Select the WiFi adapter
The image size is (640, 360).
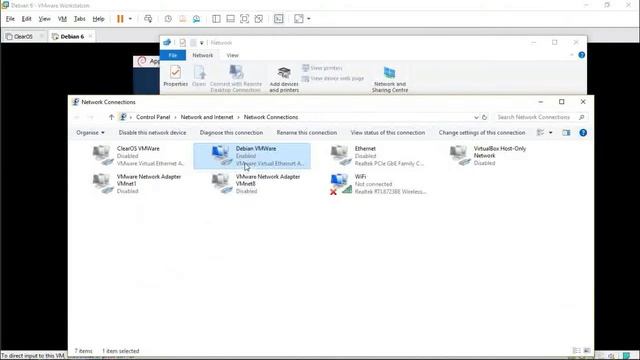379,184
